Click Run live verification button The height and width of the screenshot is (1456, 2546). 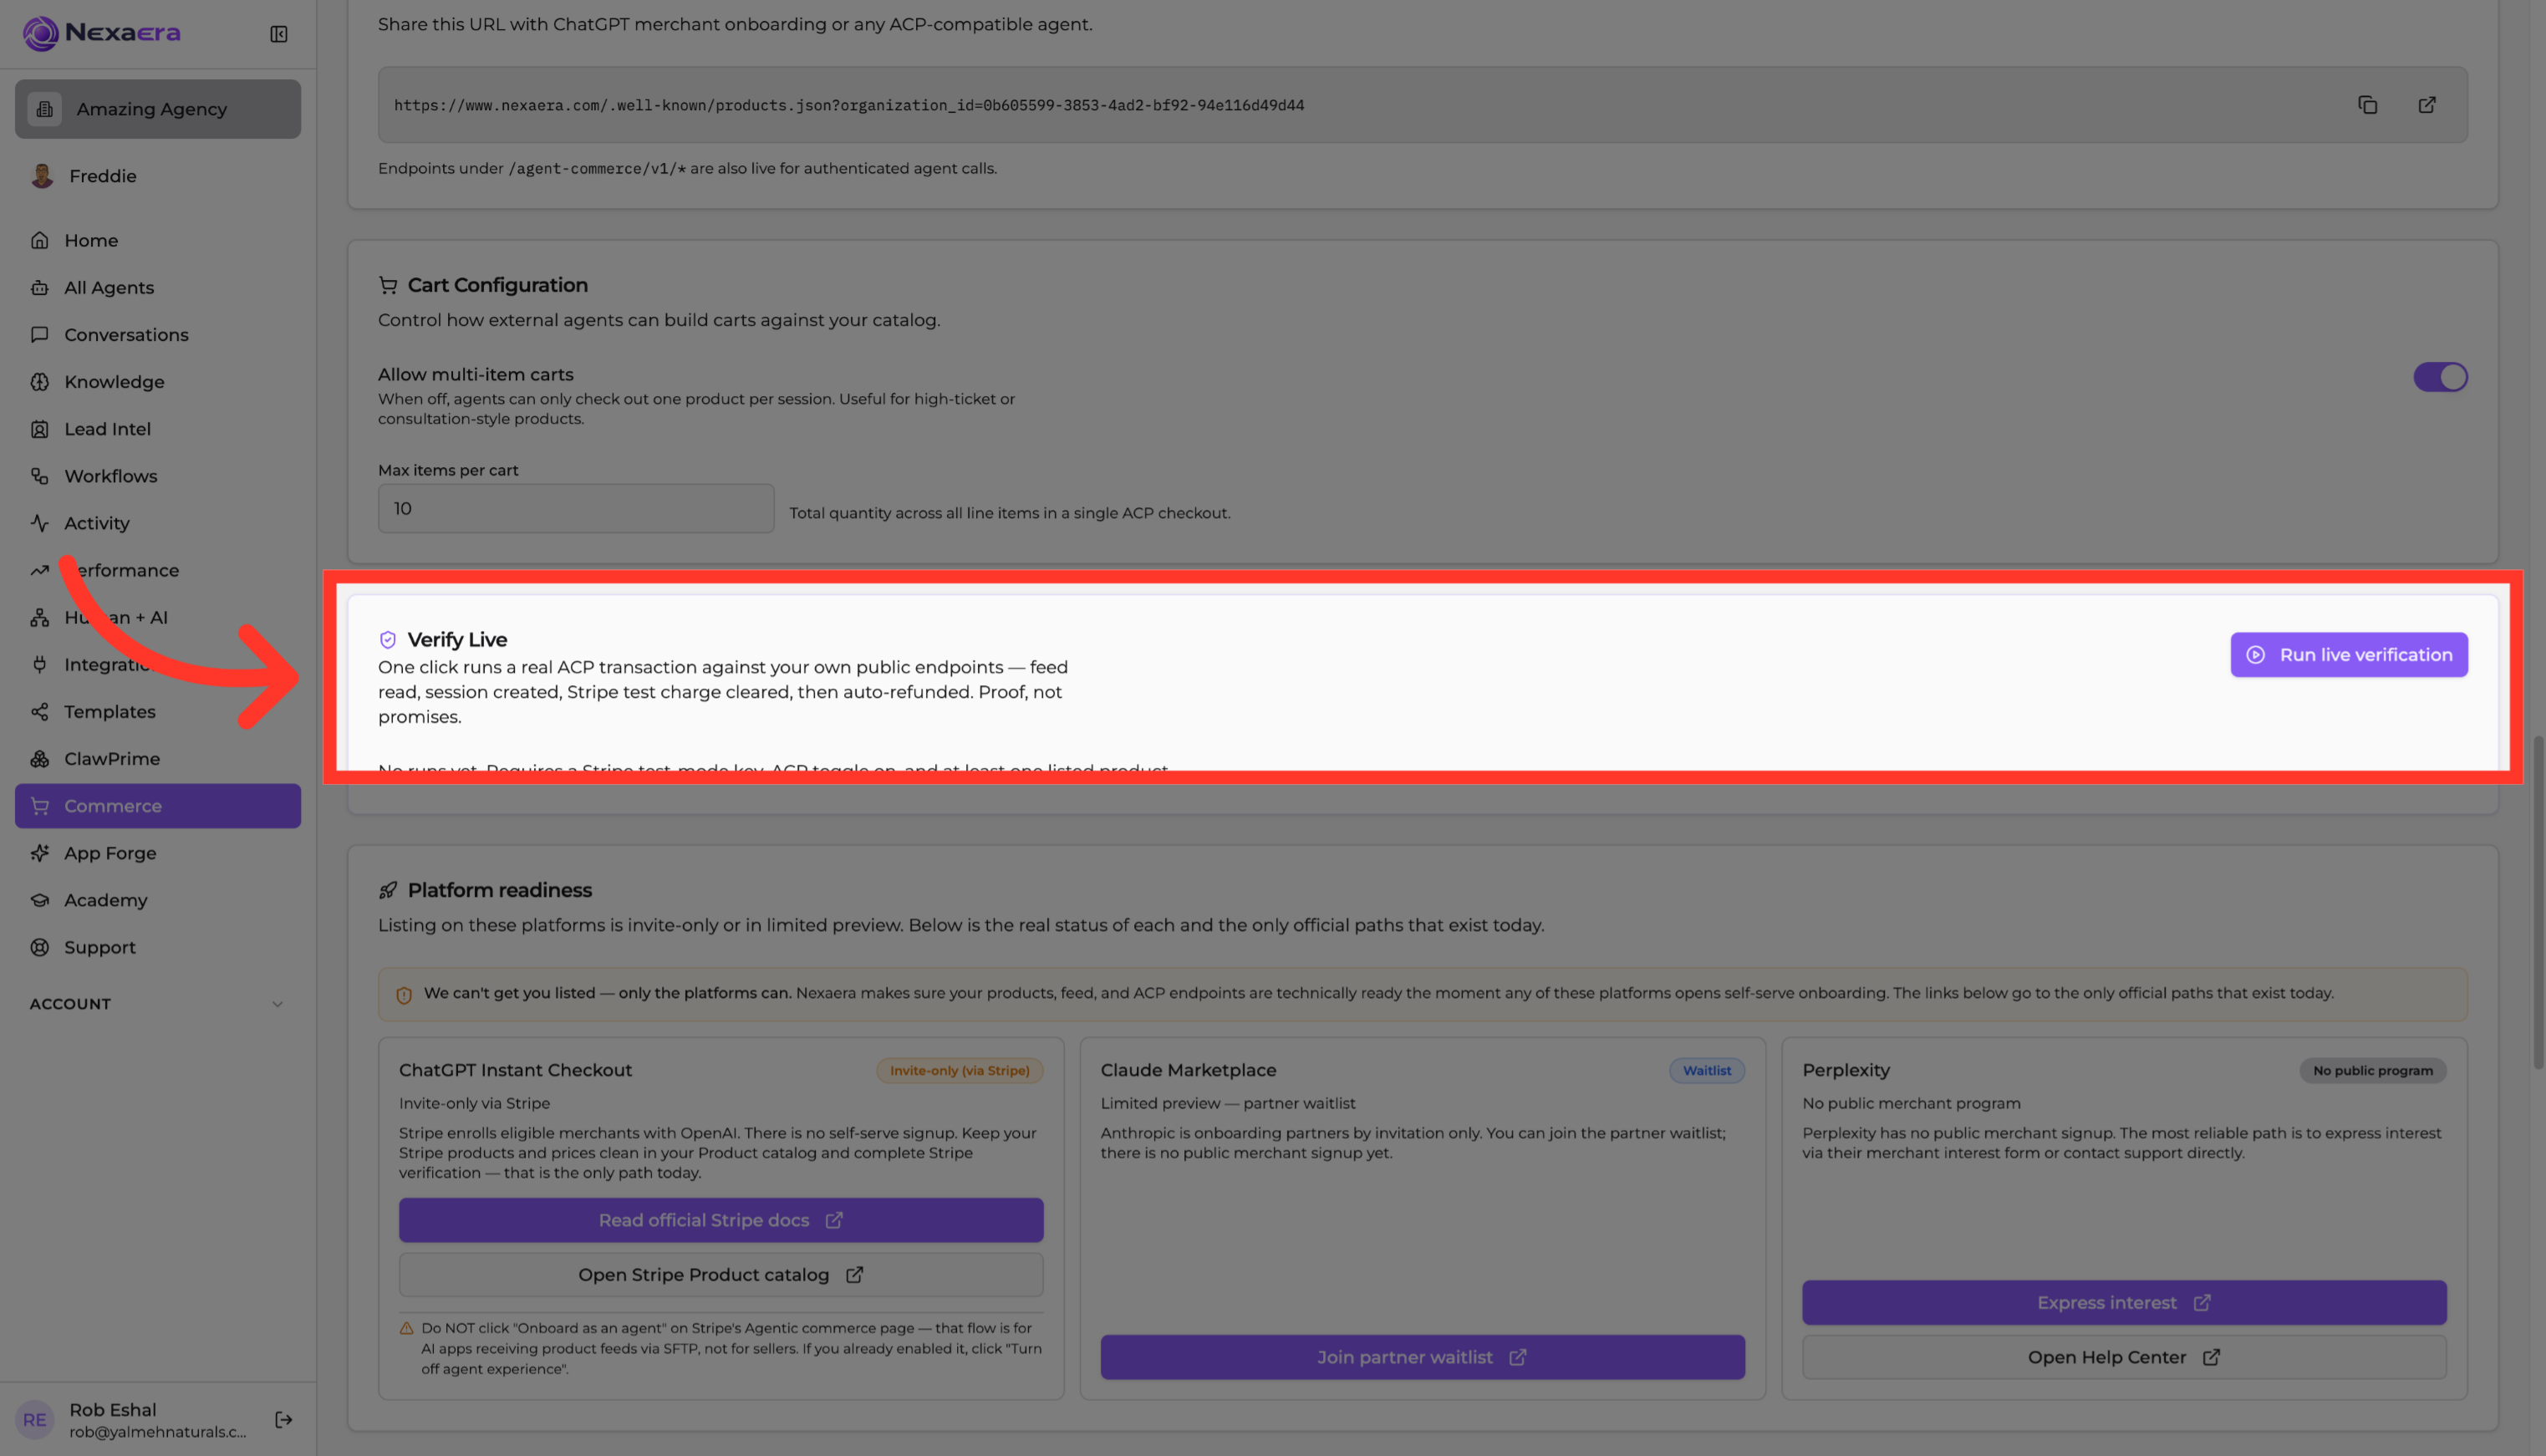tap(2349, 655)
